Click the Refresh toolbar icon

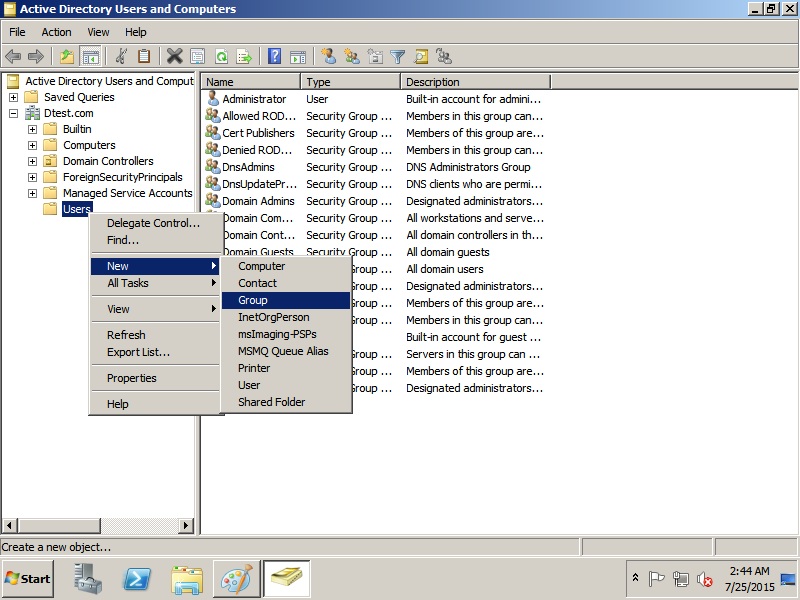(221, 57)
